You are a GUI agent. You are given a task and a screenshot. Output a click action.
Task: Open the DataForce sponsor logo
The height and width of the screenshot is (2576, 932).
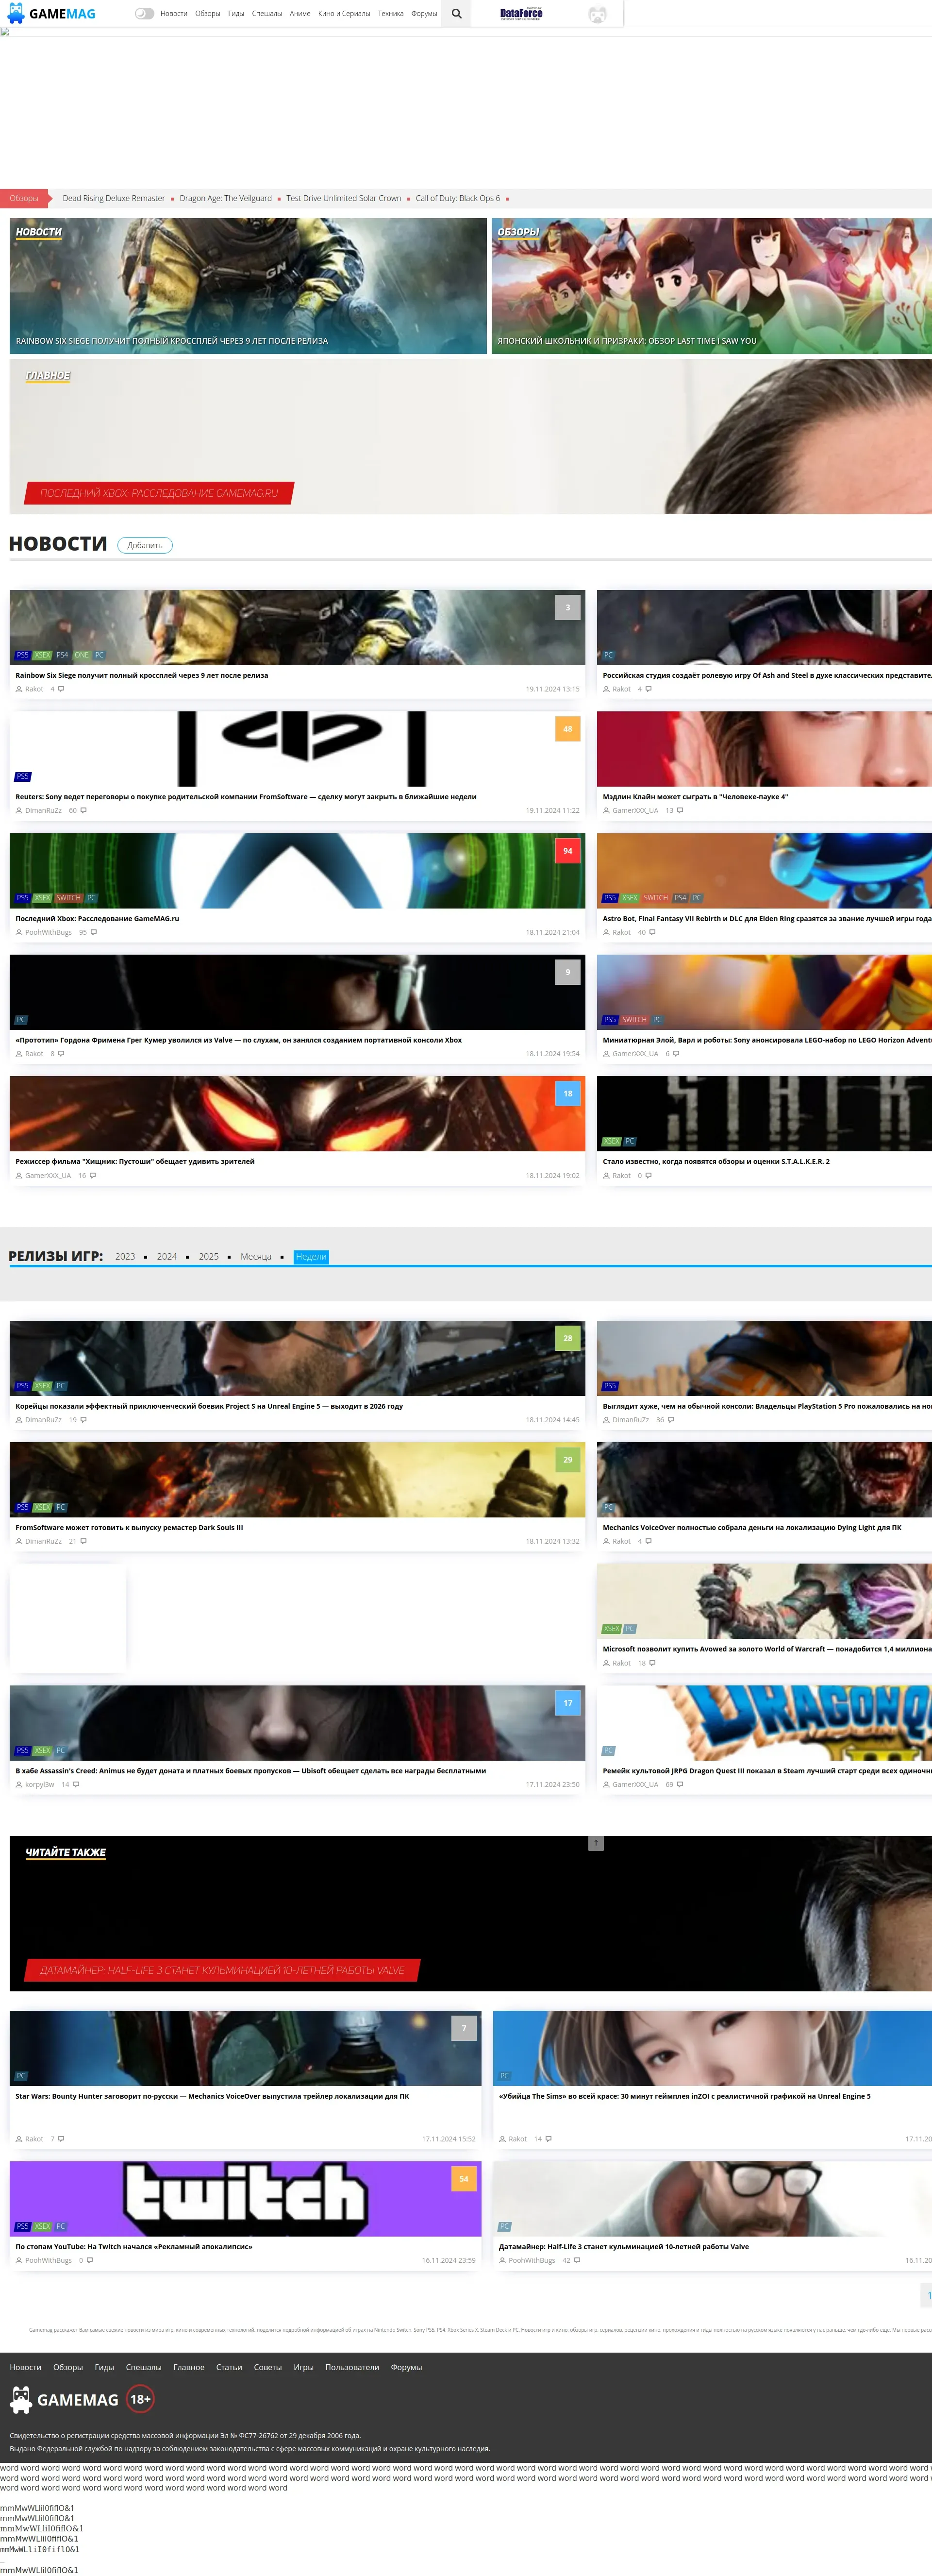[x=521, y=14]
